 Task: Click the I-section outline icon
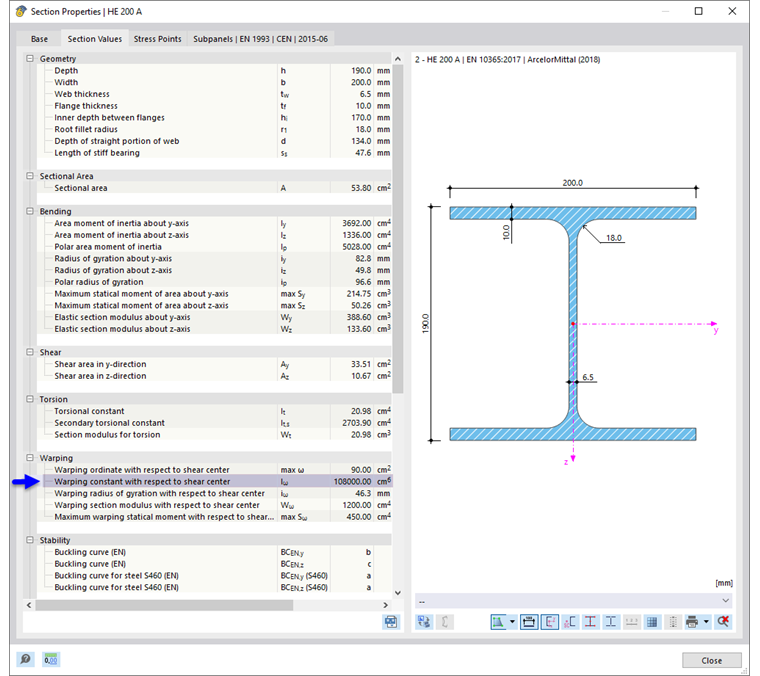[611, 621]
